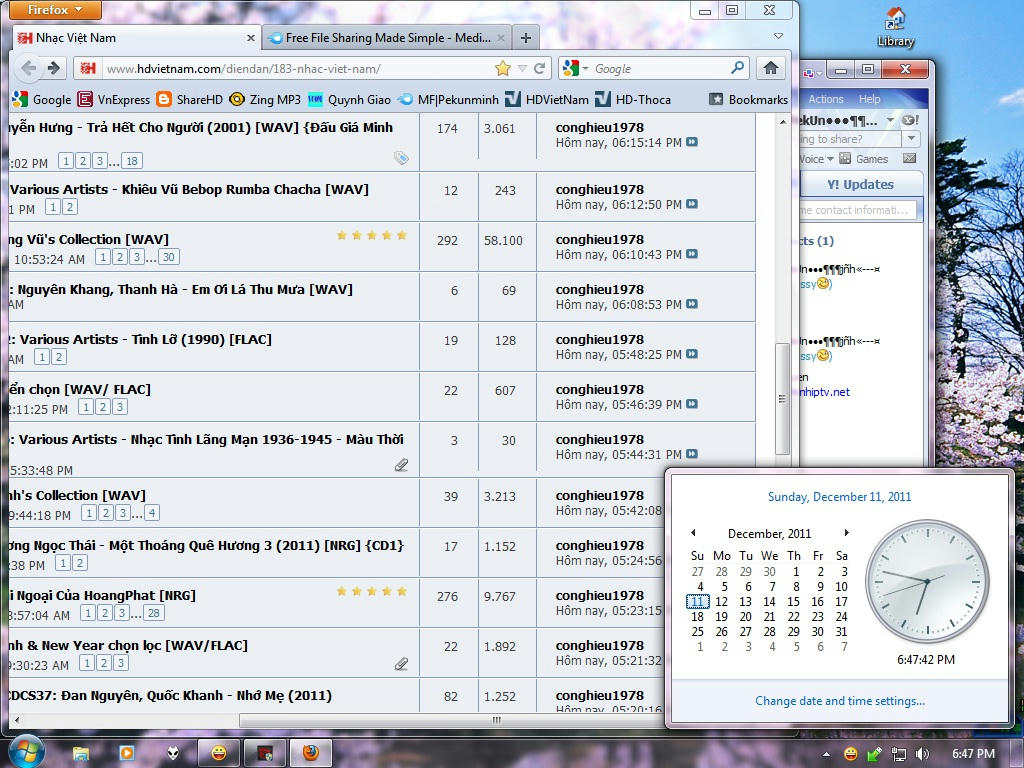Open the URL history dropdown arrow

pos(522,68)
